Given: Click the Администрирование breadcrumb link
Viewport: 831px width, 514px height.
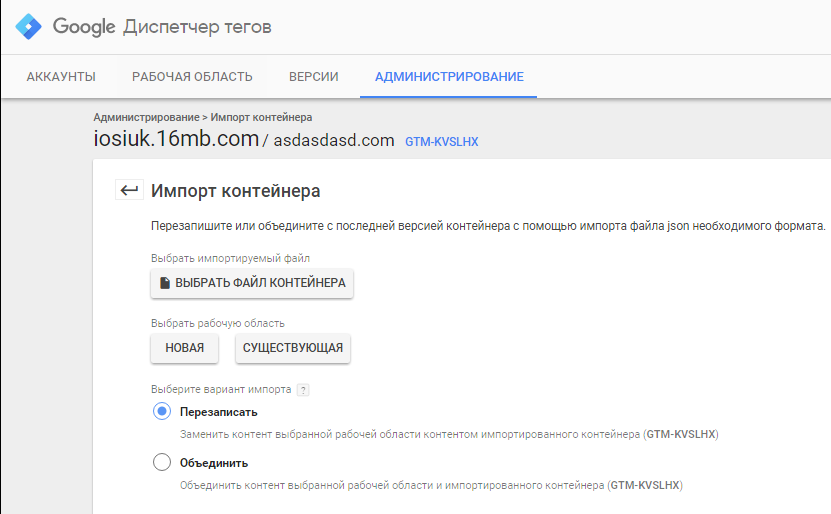Looking at the screenshot, I should (146, 117).
